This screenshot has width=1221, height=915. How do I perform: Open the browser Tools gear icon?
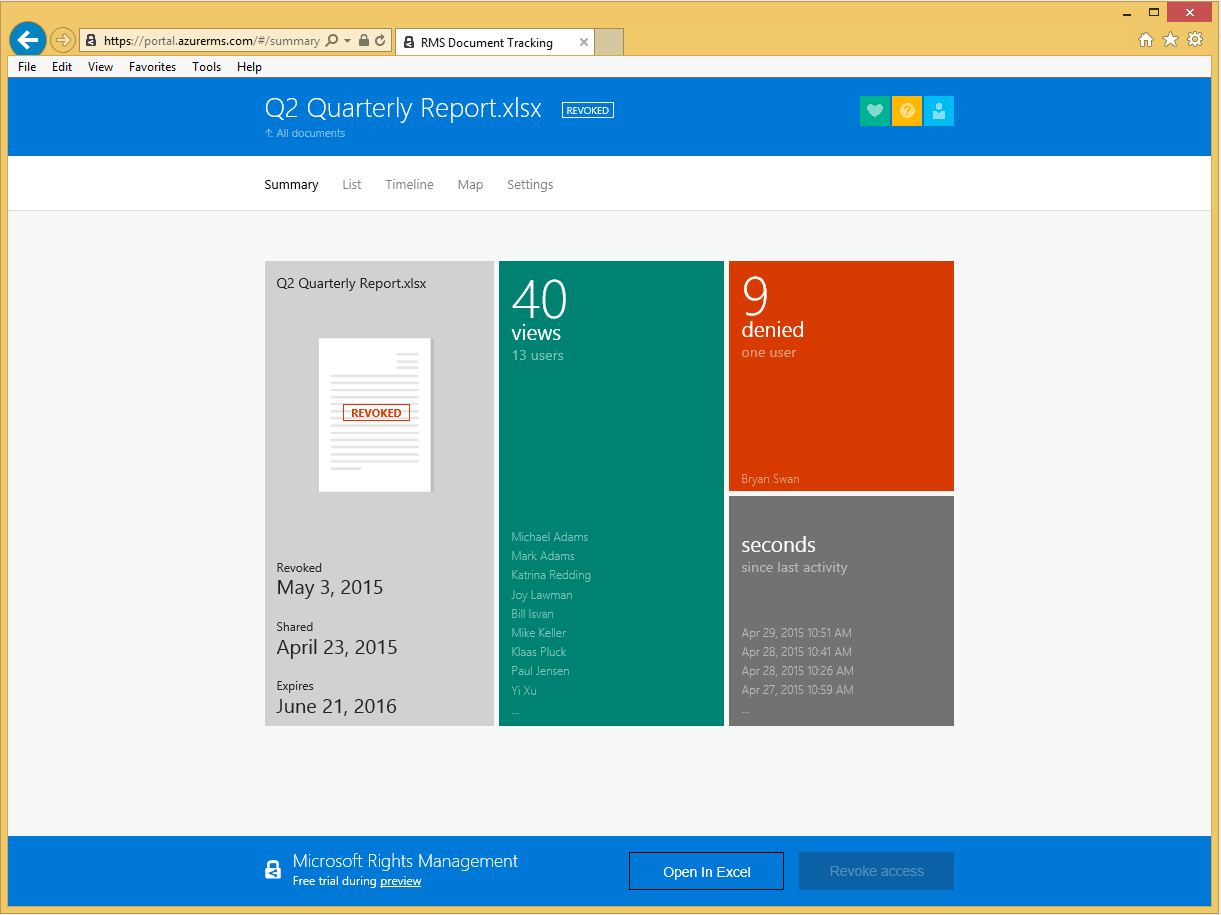pos(1195,40)
